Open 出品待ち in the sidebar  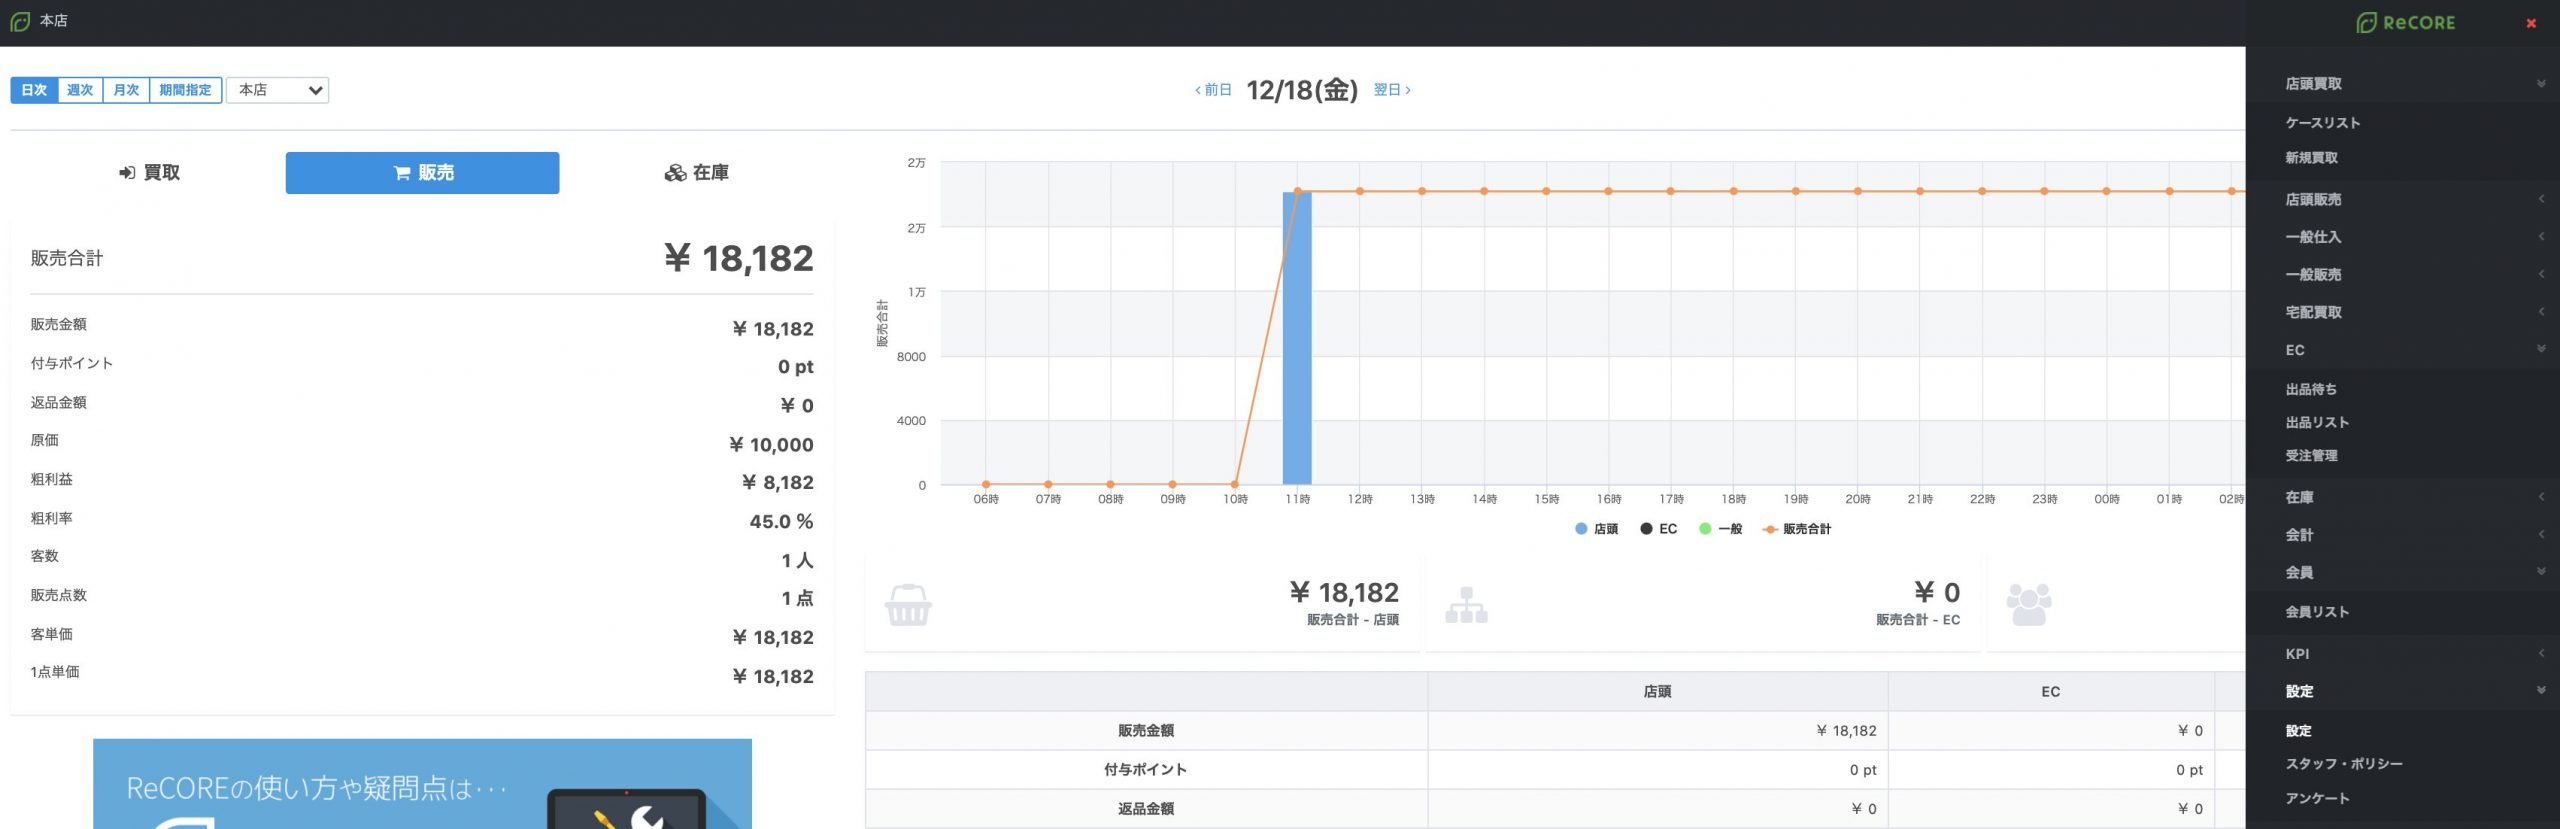(x=2311, y=389)
